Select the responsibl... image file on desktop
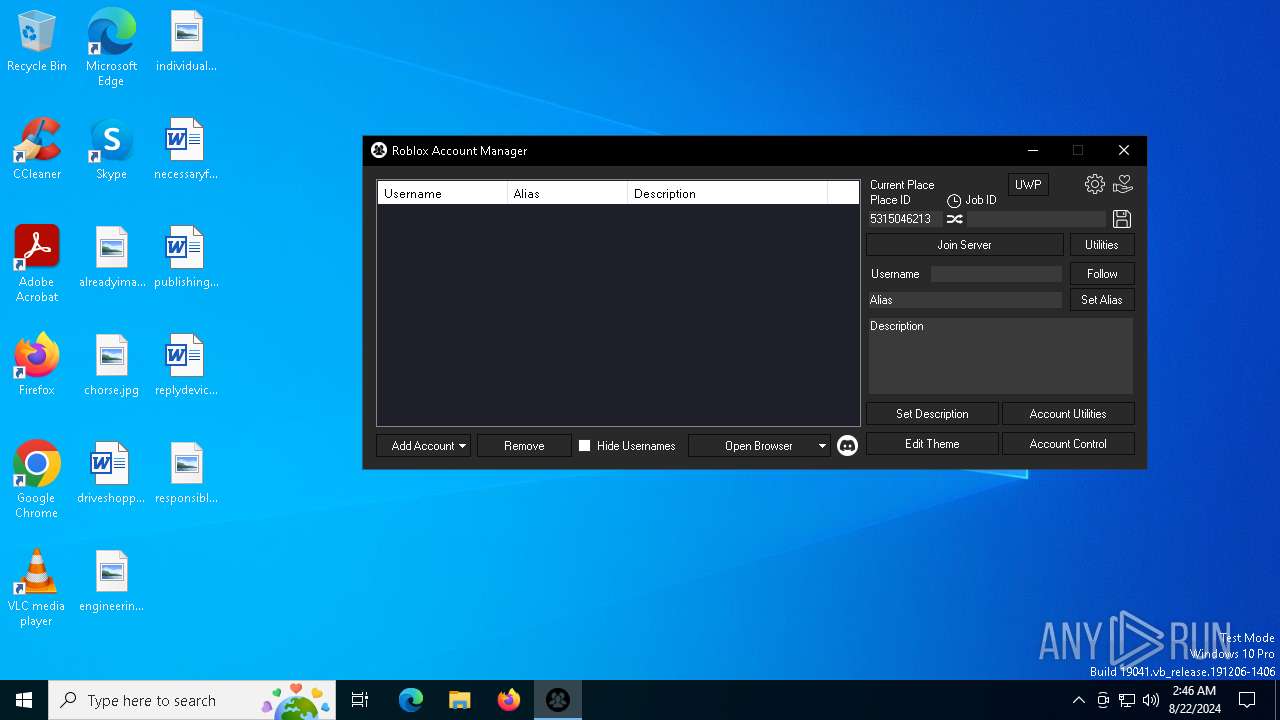This screenshot has width=1280, height=720. 186,474
